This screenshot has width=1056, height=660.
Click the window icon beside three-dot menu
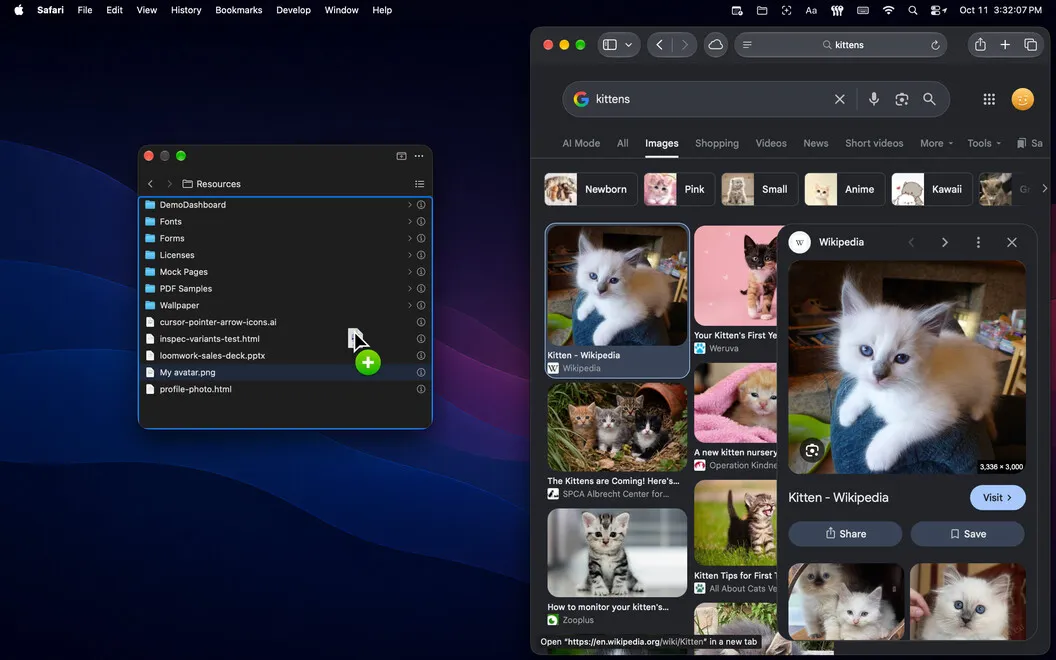pos(401,156)
